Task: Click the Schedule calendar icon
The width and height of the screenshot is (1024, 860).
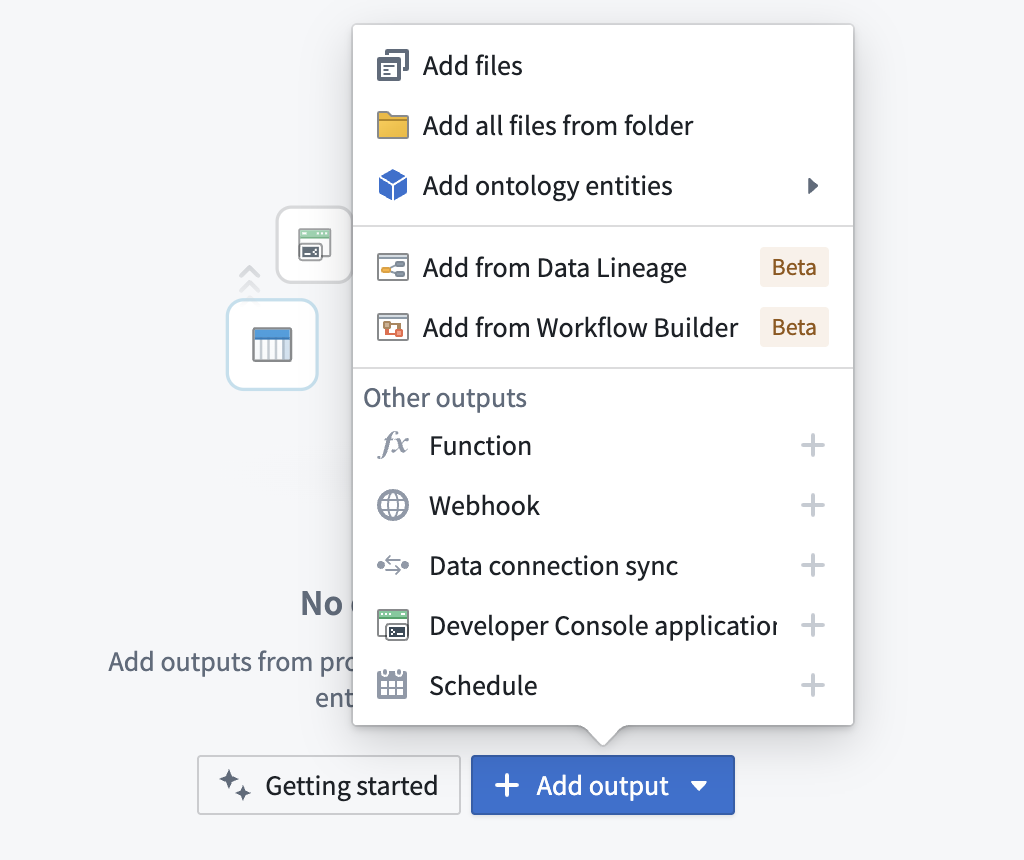Action: (392, 684)
